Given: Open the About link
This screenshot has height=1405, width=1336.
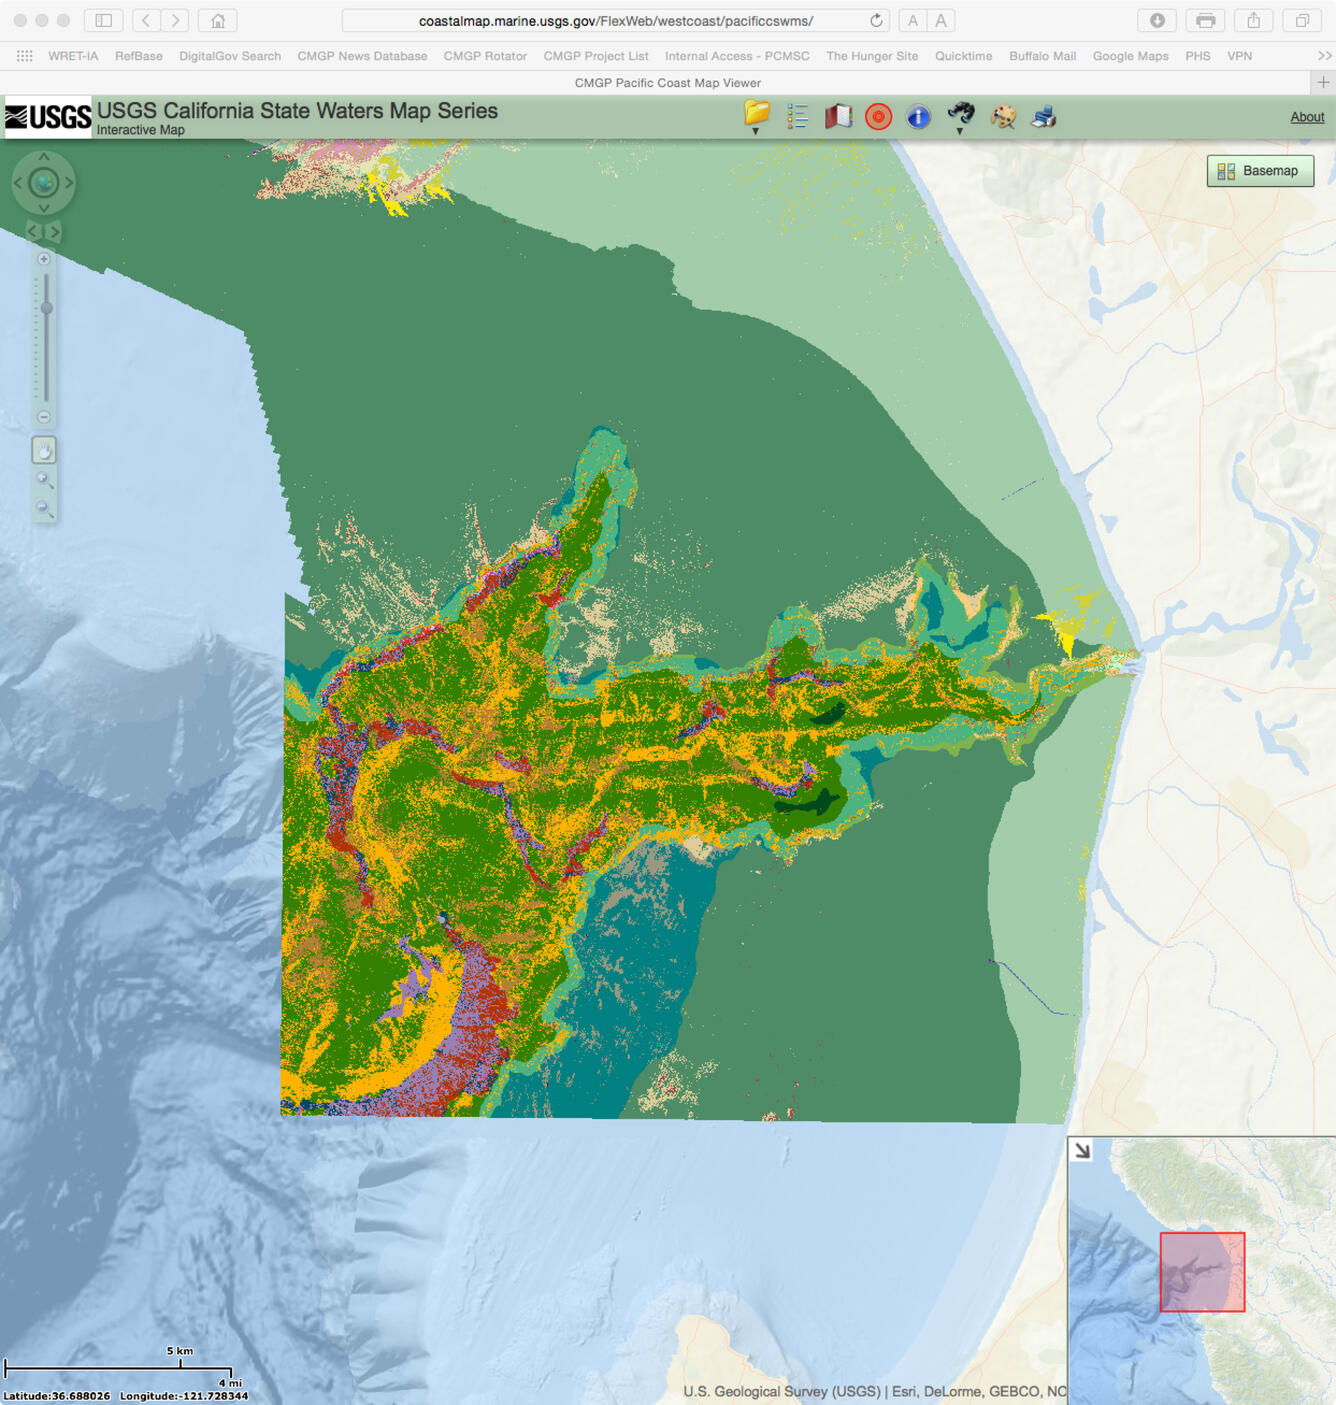Looking at the screenshot, I should coord(1307,117).
